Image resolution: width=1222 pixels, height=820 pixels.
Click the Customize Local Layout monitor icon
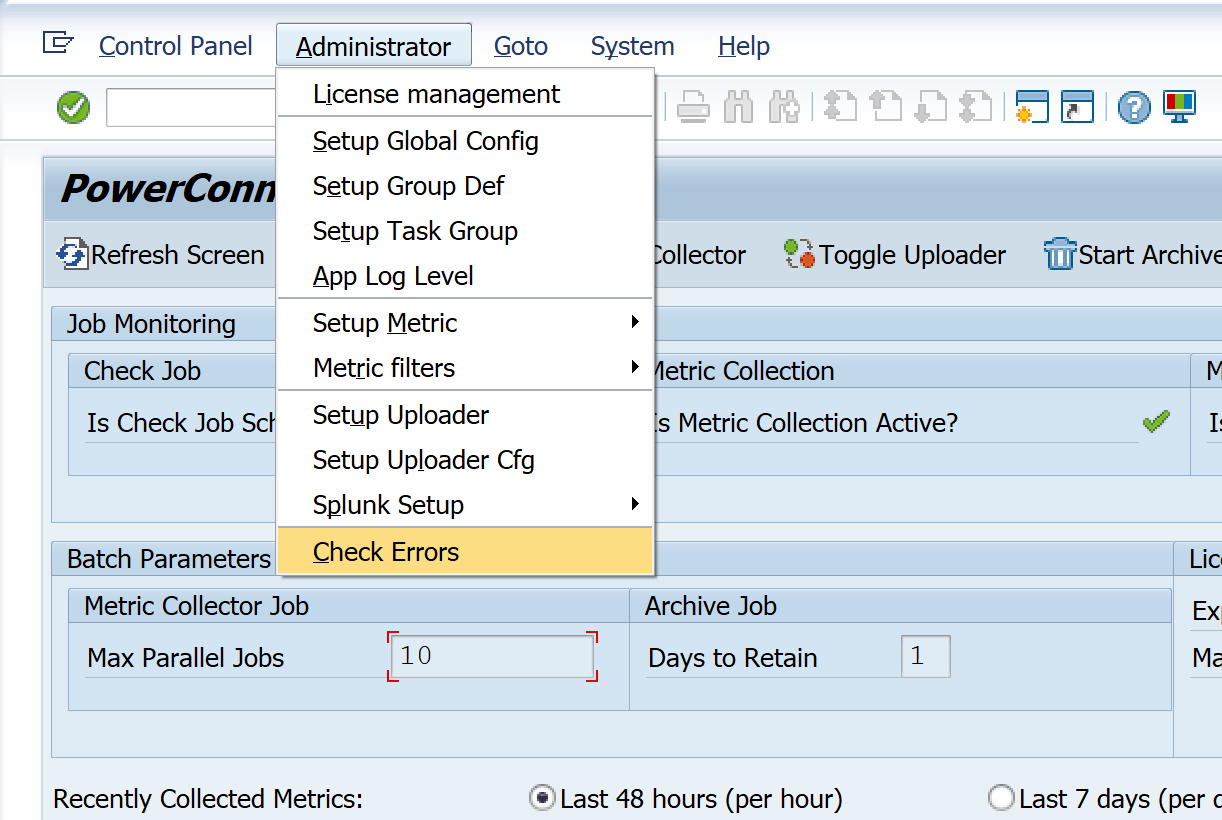(x=1180, y=107)
